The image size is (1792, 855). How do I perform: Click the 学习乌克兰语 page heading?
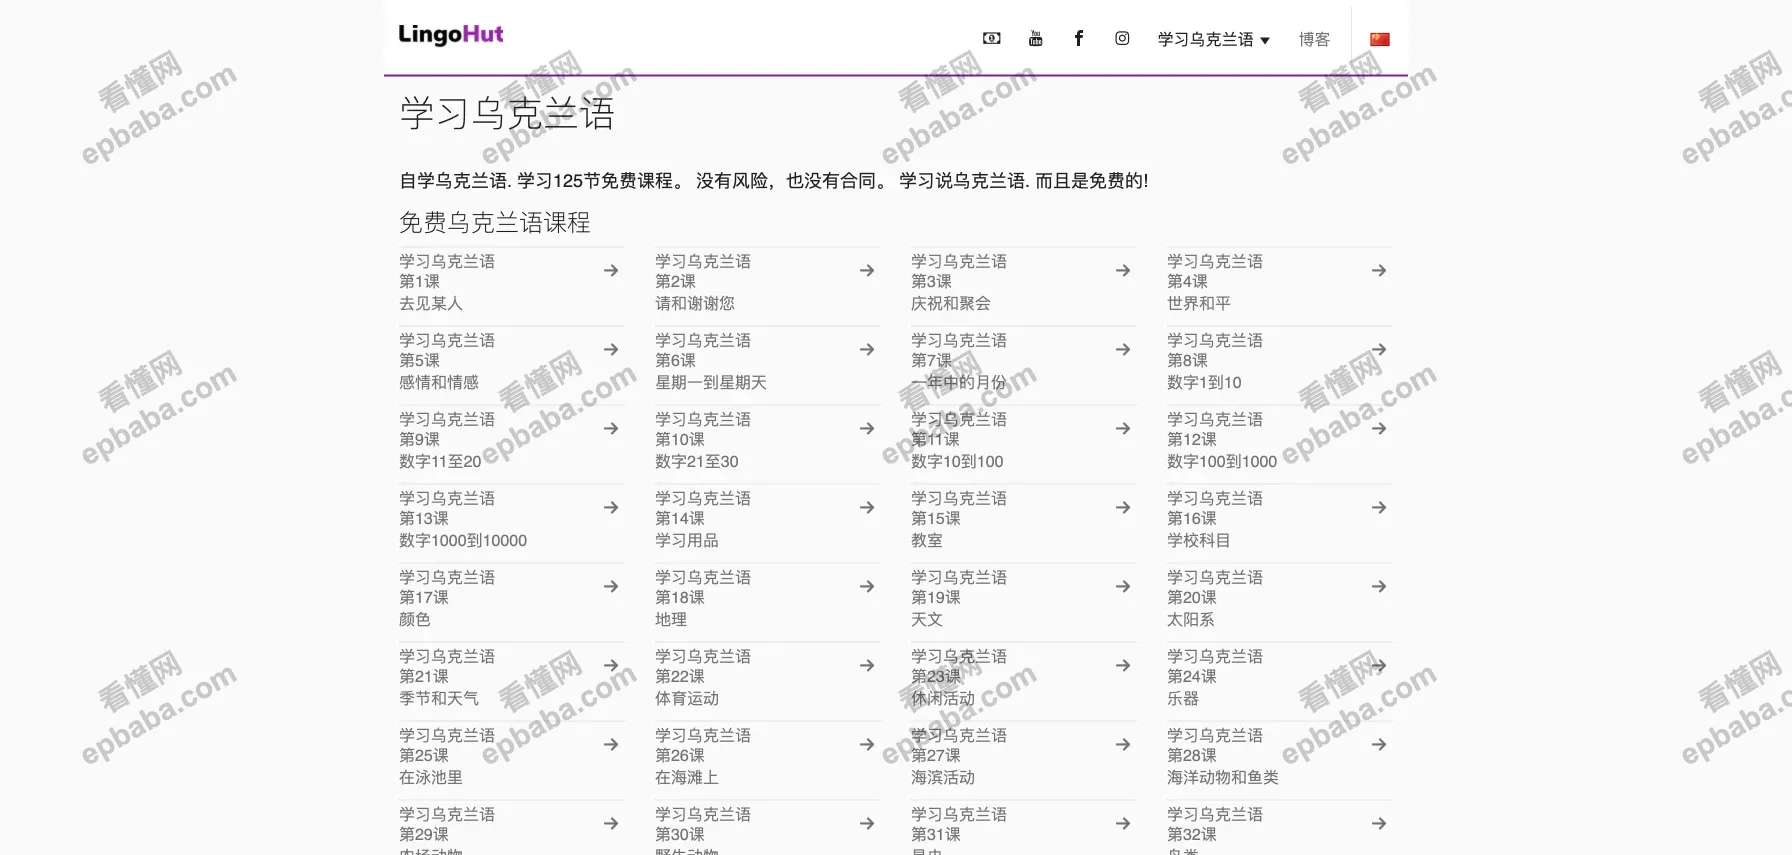click(x=507, y=113)
